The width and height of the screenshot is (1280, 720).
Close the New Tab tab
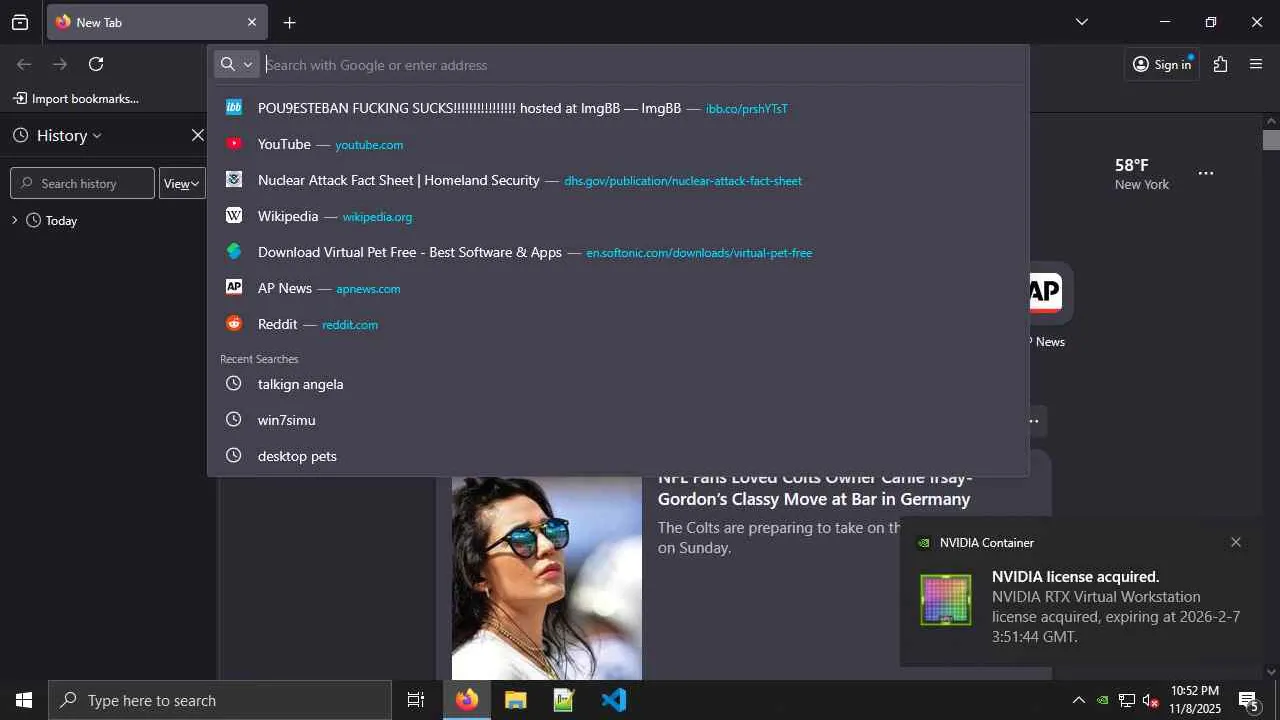[x=252, y=22]
